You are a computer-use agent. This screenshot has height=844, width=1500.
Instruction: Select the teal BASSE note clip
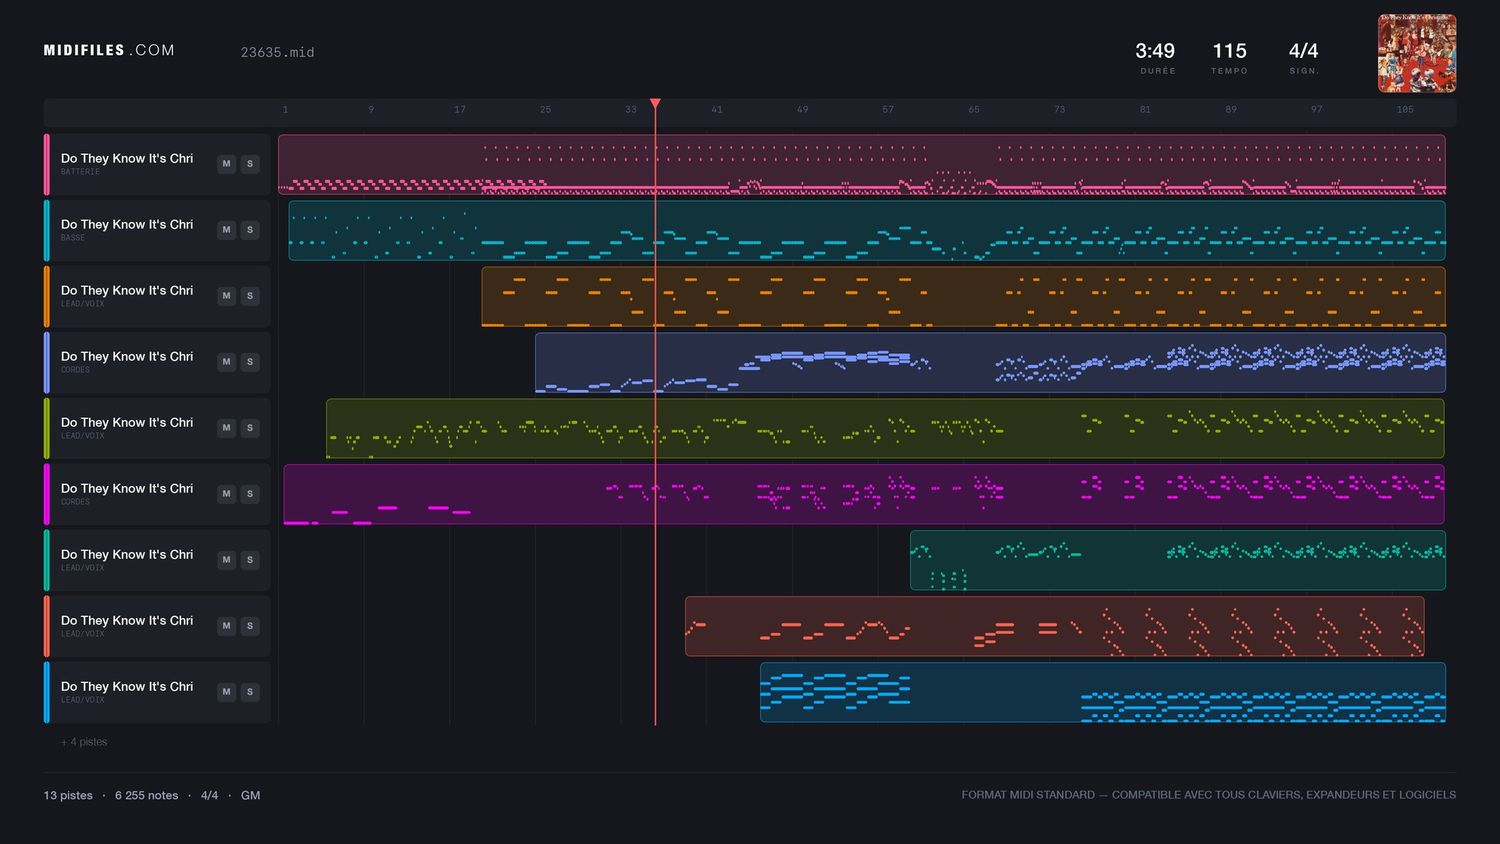click(867, 230)
